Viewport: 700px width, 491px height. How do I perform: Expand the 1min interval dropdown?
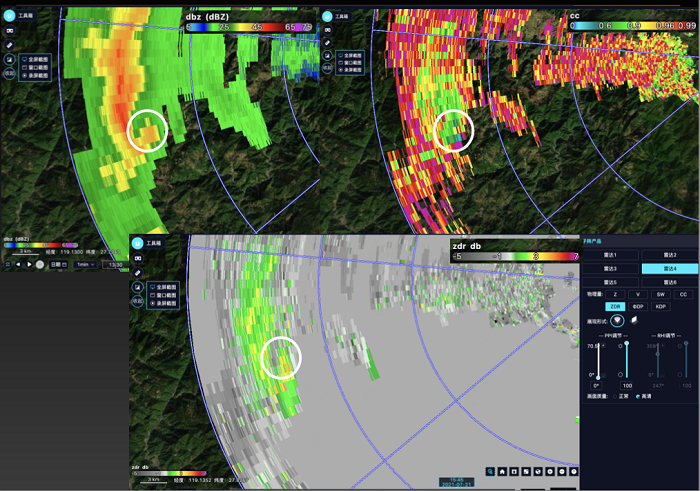click(85, 264)
